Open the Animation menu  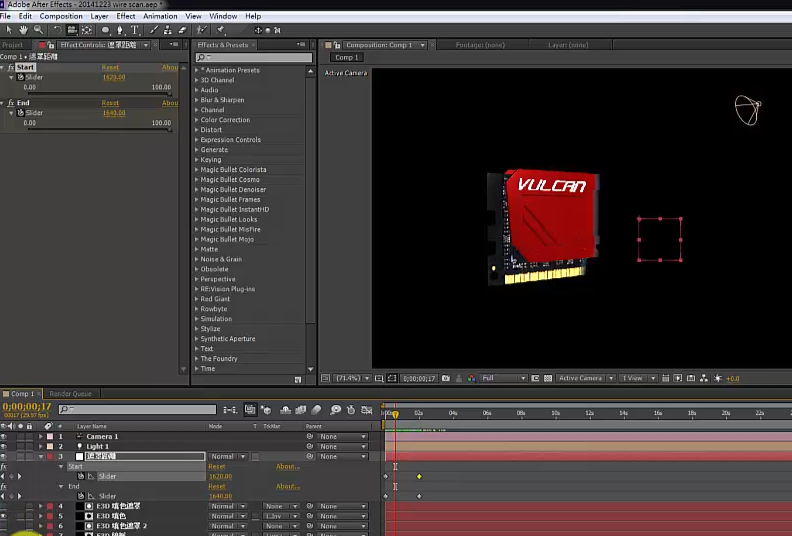[x=160, y=16]
